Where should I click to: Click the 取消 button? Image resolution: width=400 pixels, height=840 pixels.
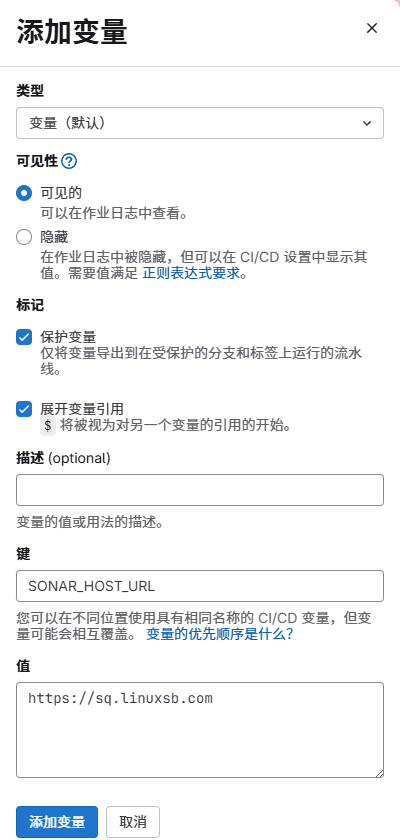tap(133, 822)
